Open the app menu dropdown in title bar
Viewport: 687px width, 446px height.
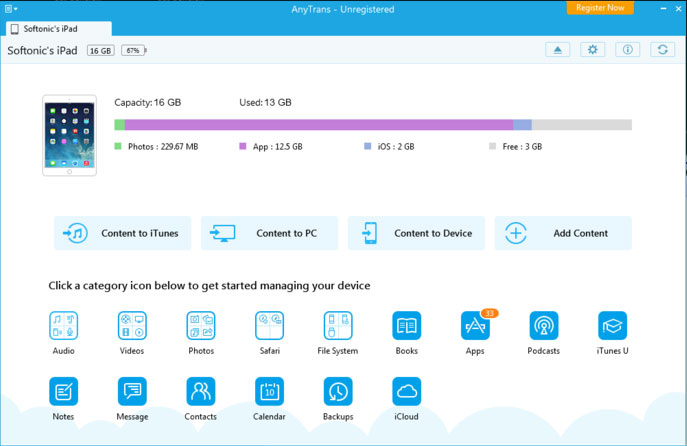point(11,9)
